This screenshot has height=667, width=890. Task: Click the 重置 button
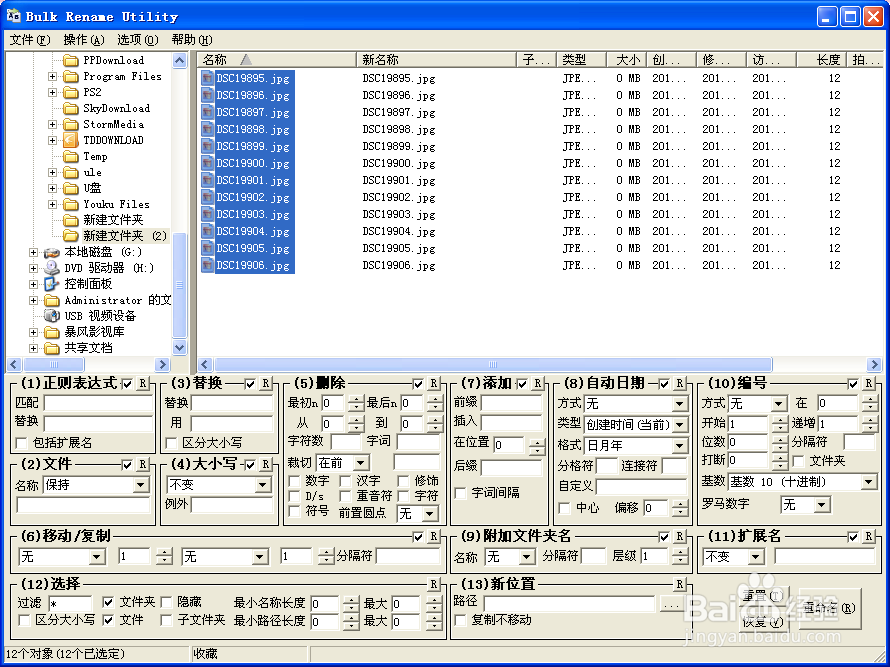click(764, 596)
